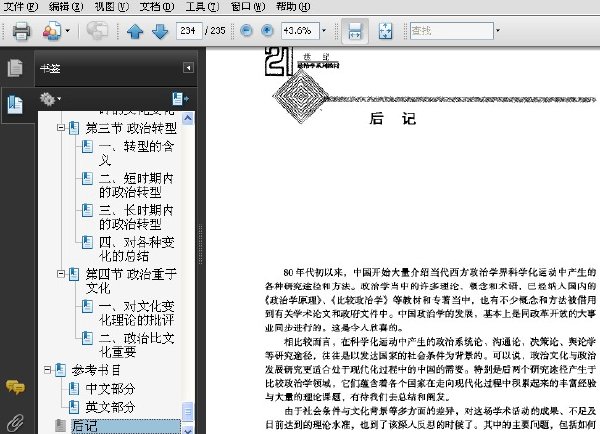Open the 编辑(E) menu
600x434 pixels.
(x=66, y=6)
